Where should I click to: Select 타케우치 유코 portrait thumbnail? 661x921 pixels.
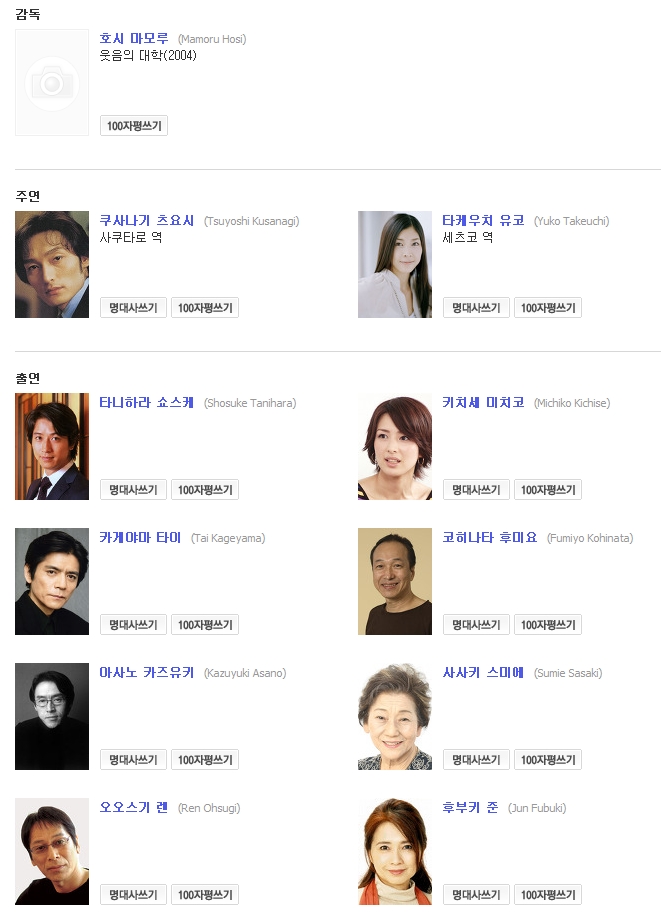click(395, 264)
